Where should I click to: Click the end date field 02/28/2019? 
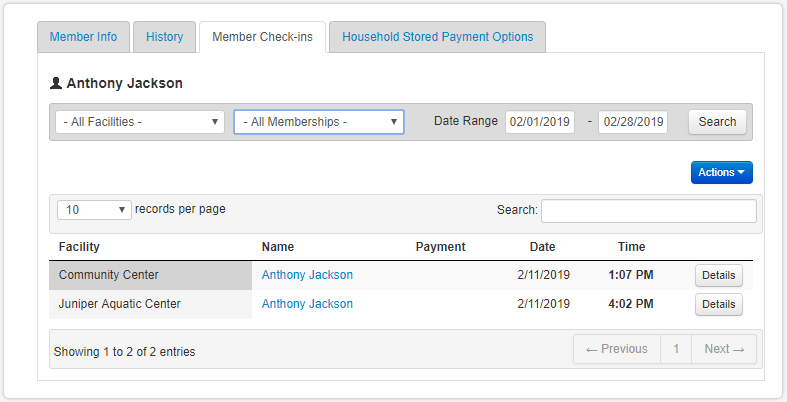pyautogui.click(x=632, y=122)
